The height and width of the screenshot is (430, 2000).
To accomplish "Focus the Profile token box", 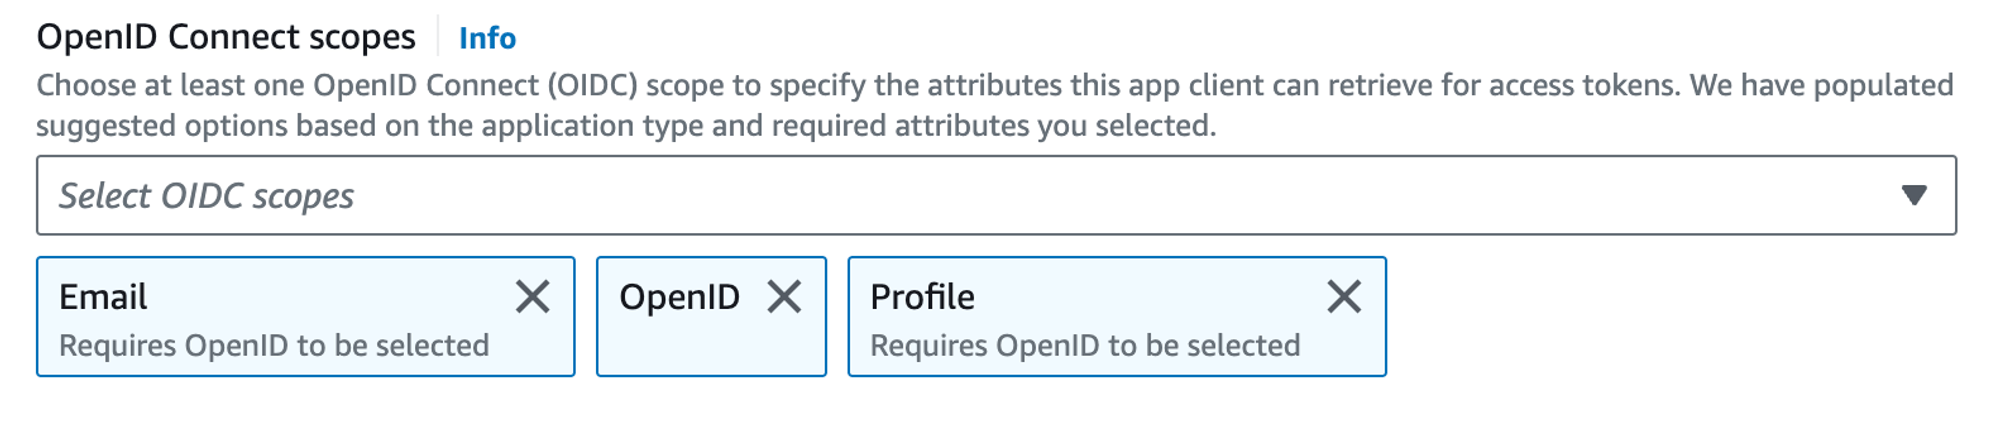I will 1117,317.
